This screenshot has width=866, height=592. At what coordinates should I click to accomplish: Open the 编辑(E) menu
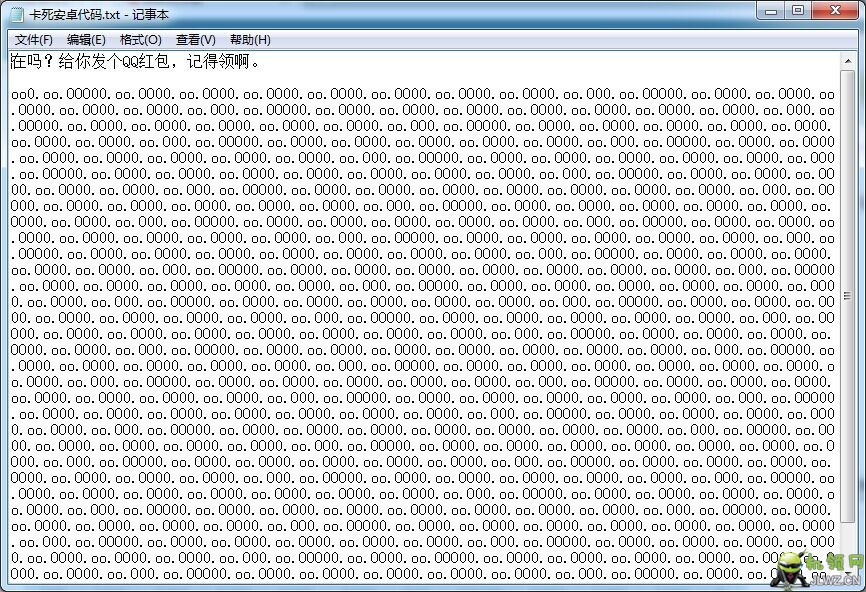pos(86,40)
